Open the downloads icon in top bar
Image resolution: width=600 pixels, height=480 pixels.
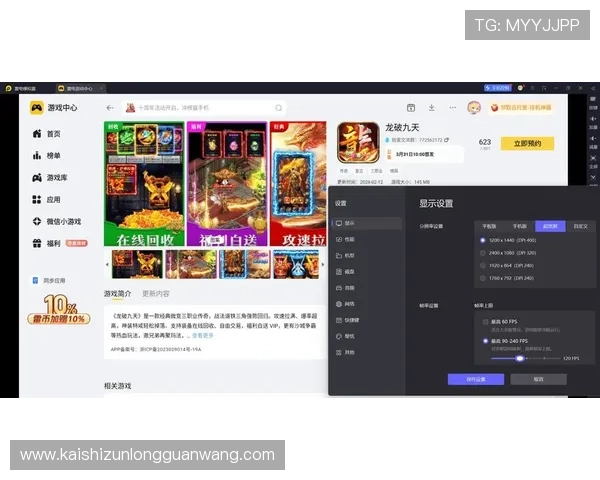tap(432, 108)
